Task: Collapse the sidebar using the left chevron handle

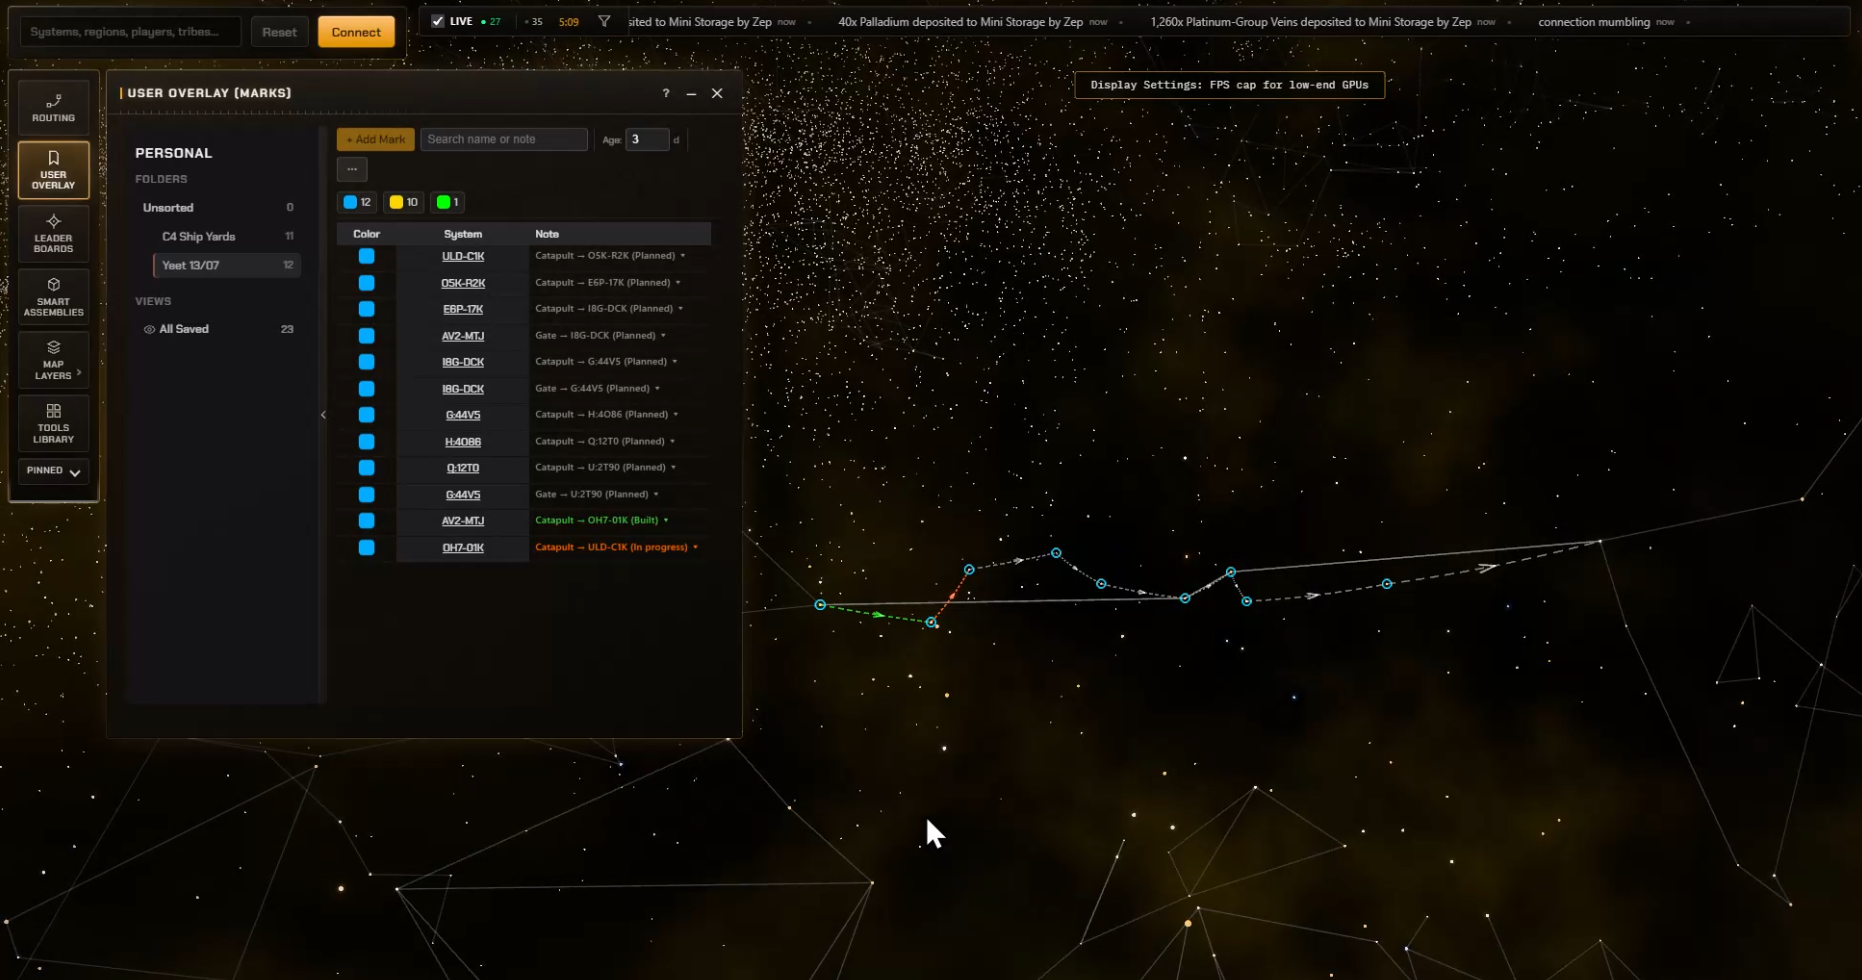Action: tap(323, 415)
